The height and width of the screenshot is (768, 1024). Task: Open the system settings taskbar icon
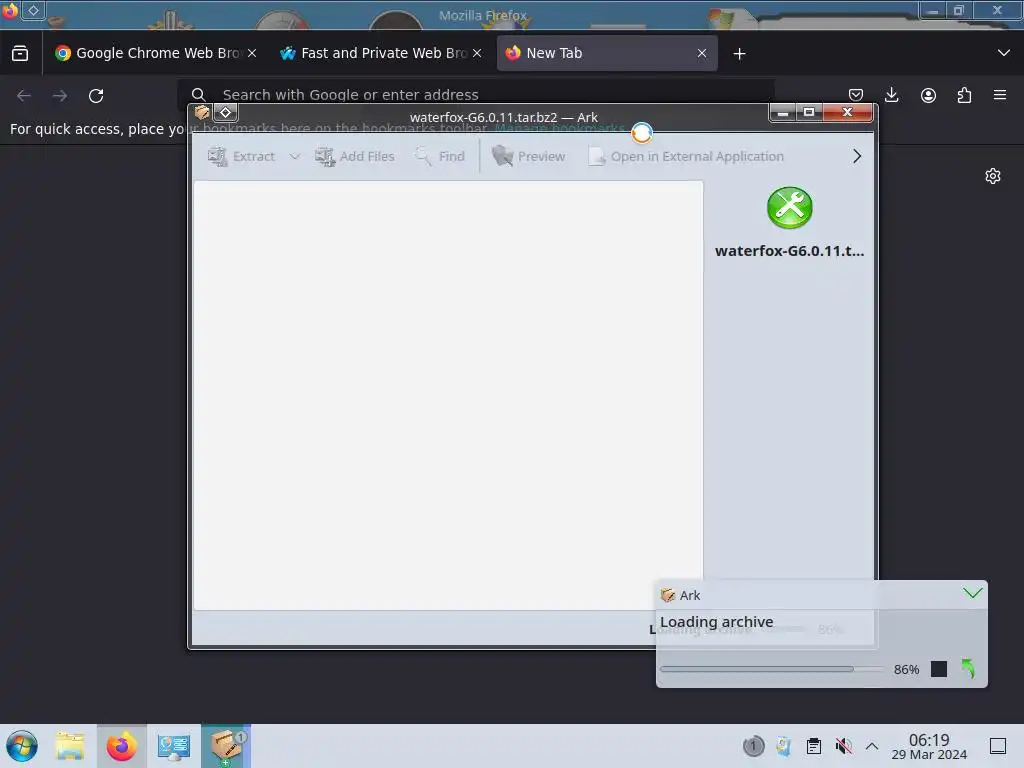point(174,746)
